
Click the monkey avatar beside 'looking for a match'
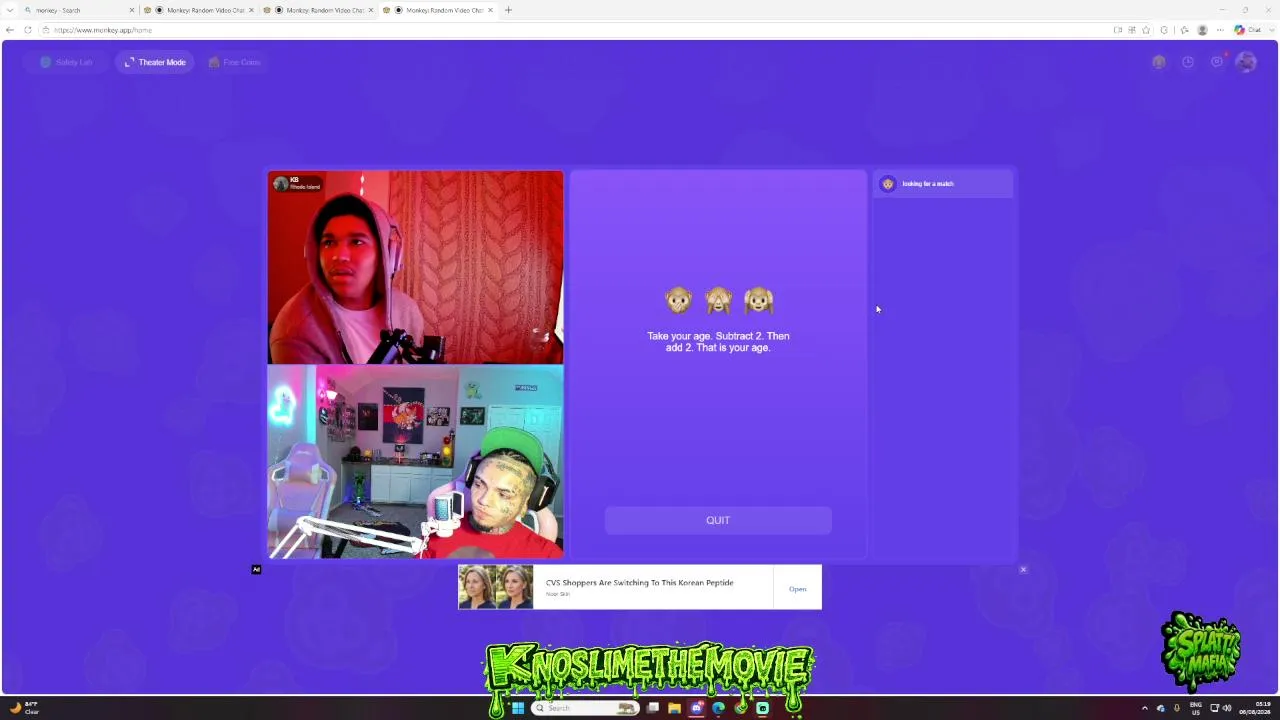point(888,184)
